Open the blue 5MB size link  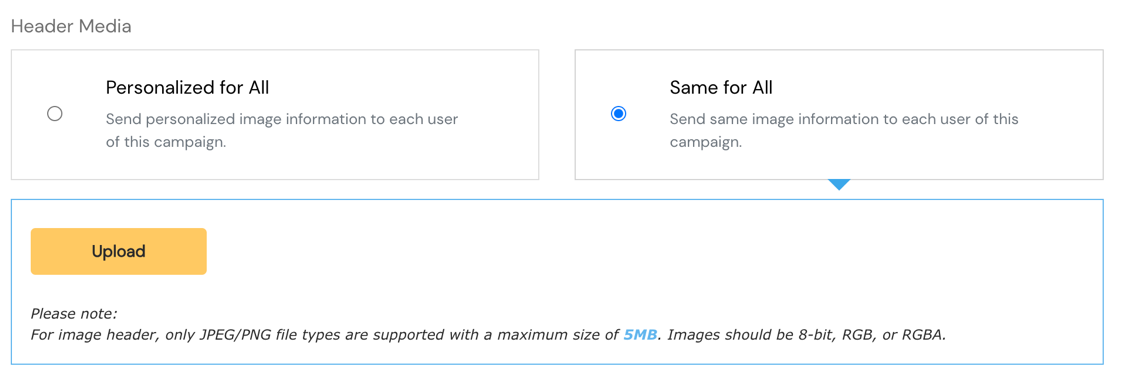pos(640,335)
